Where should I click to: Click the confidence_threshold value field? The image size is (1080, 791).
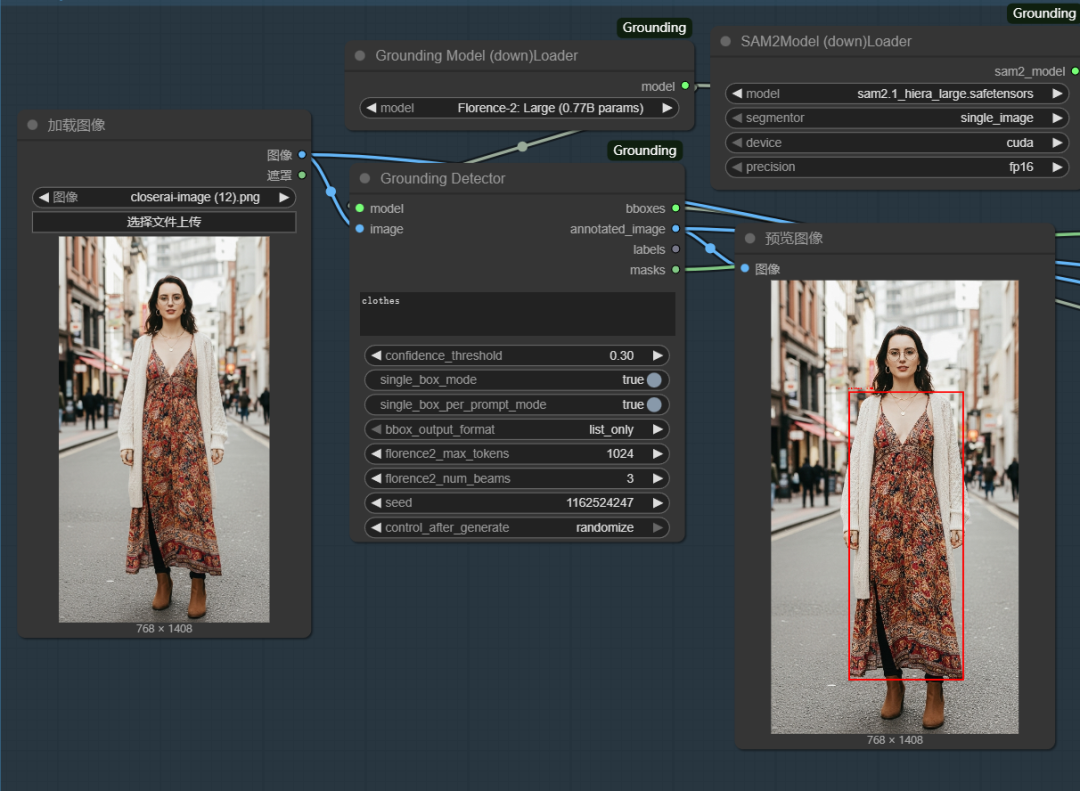tap(518, 356)
